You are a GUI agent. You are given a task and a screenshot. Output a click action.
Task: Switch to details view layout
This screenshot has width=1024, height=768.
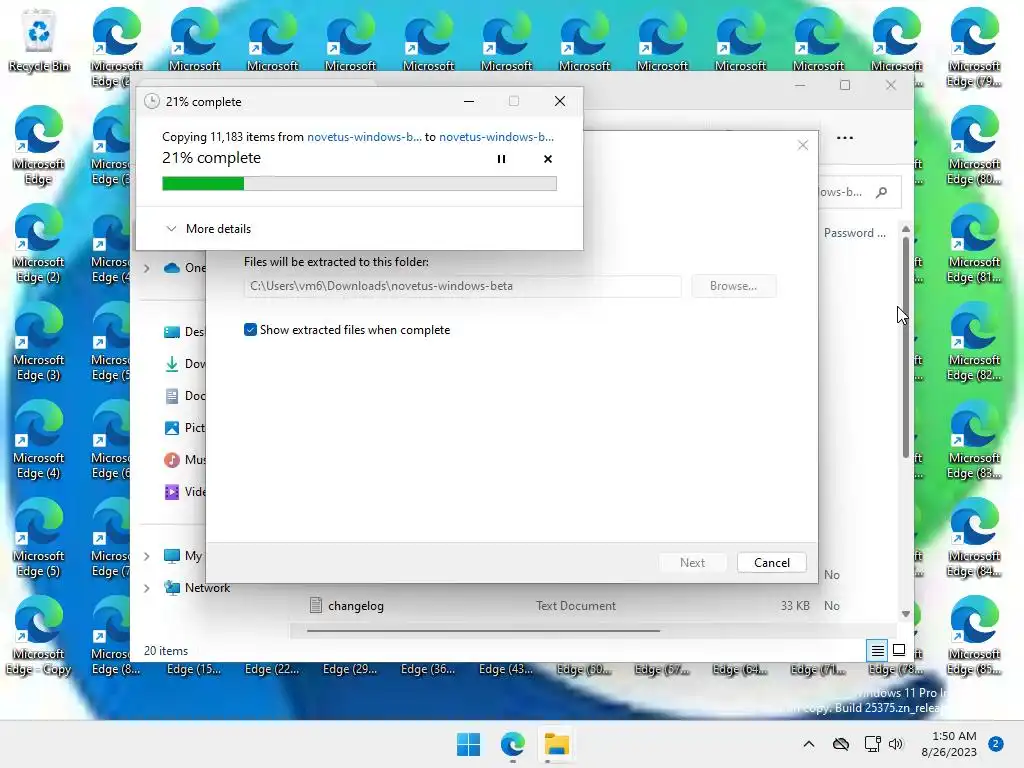pyautogui.click(x=877, y=650)
